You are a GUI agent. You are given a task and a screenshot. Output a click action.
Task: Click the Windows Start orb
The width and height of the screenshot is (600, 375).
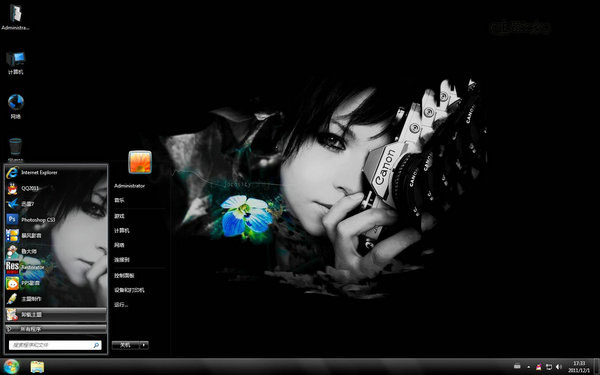(x=11, y=367)
